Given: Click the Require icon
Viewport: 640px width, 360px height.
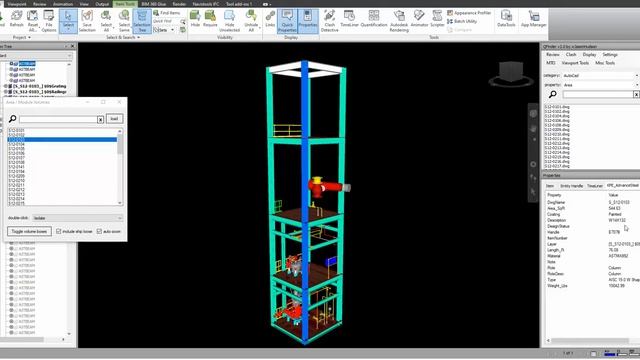Looking at the screenshot, I should [210, 19].
